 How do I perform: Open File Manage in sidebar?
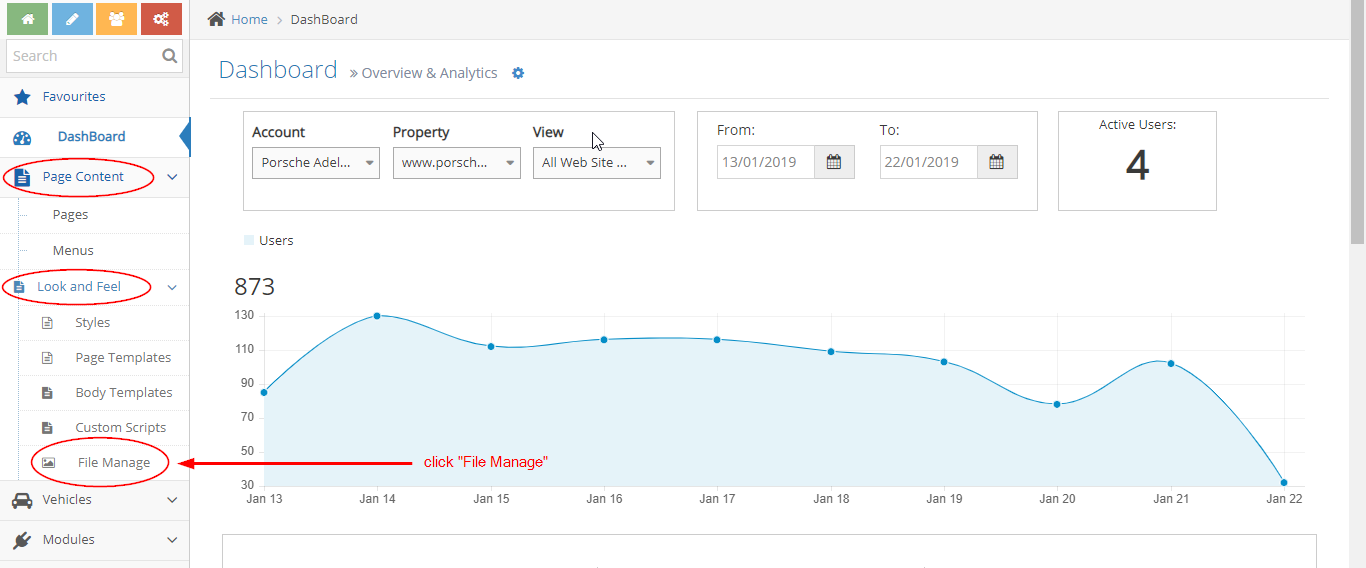[x=113, y=463]
